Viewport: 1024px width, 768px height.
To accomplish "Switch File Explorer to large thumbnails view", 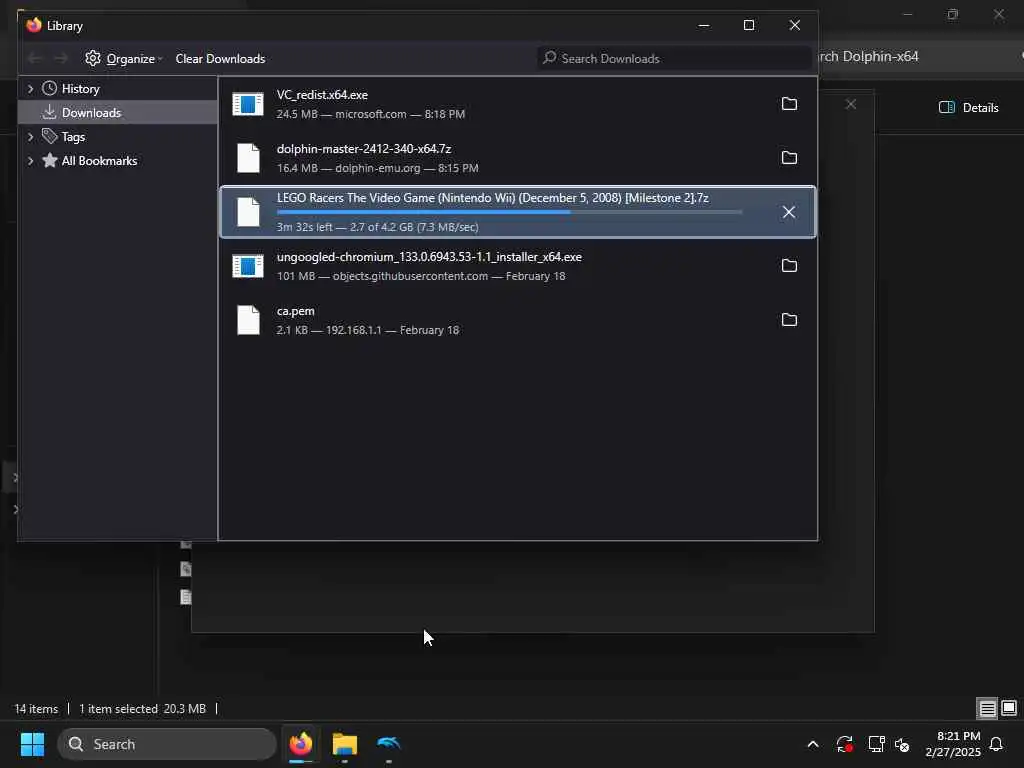I will click(1009, 708).
